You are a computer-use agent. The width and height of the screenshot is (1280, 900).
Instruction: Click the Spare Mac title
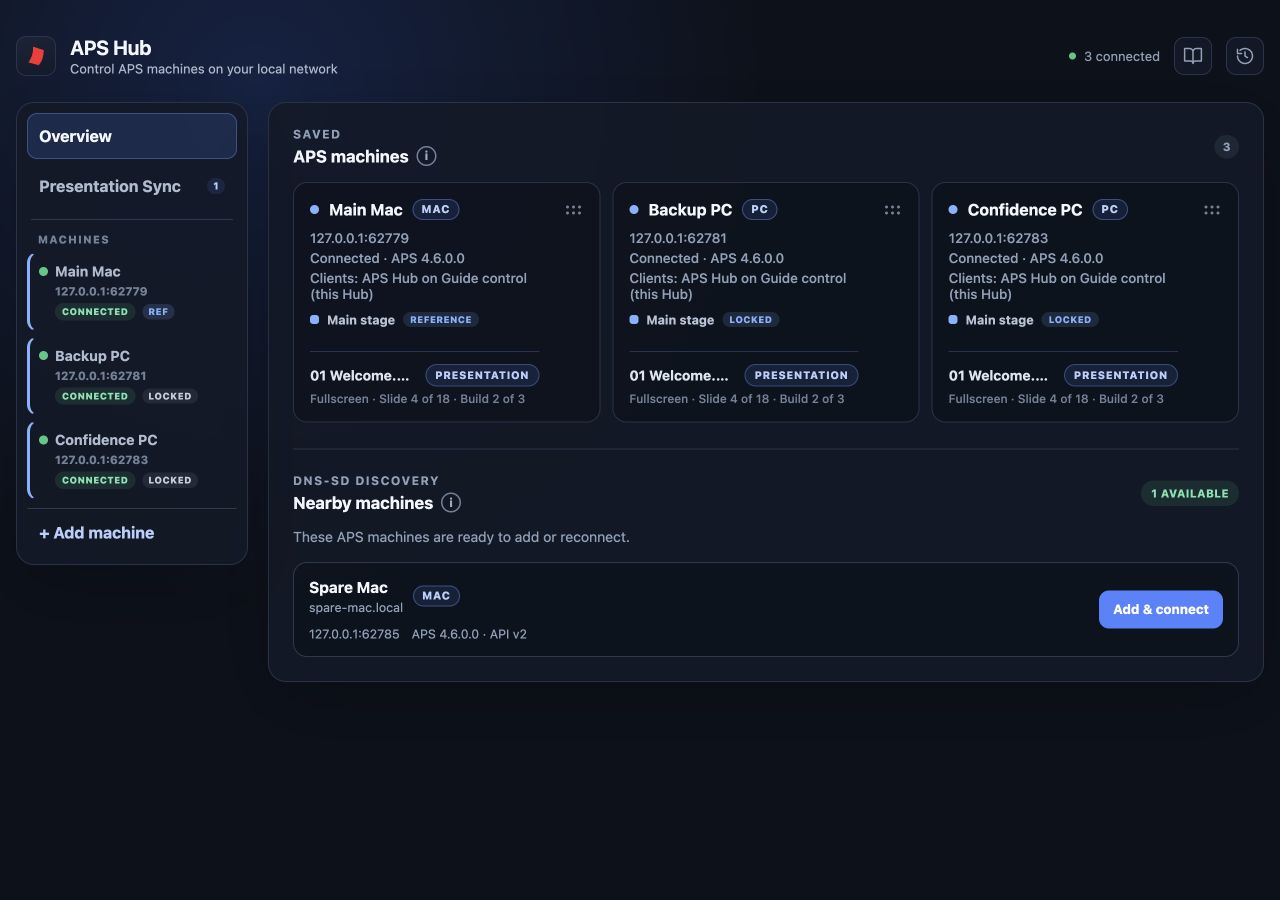348,588
